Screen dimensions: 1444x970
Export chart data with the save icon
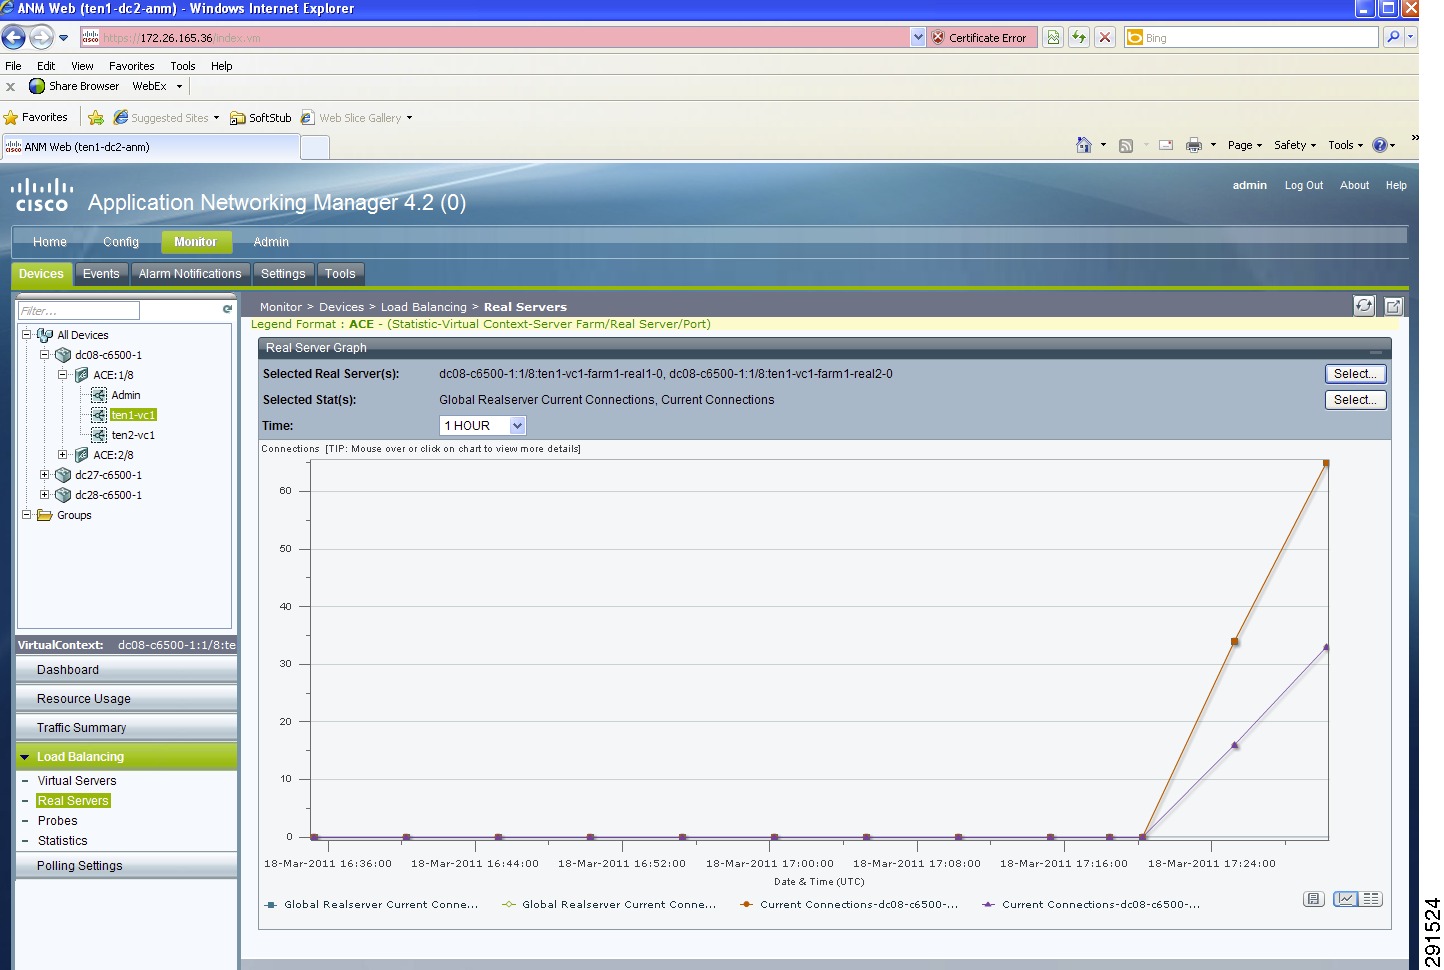coord(1314,899)
